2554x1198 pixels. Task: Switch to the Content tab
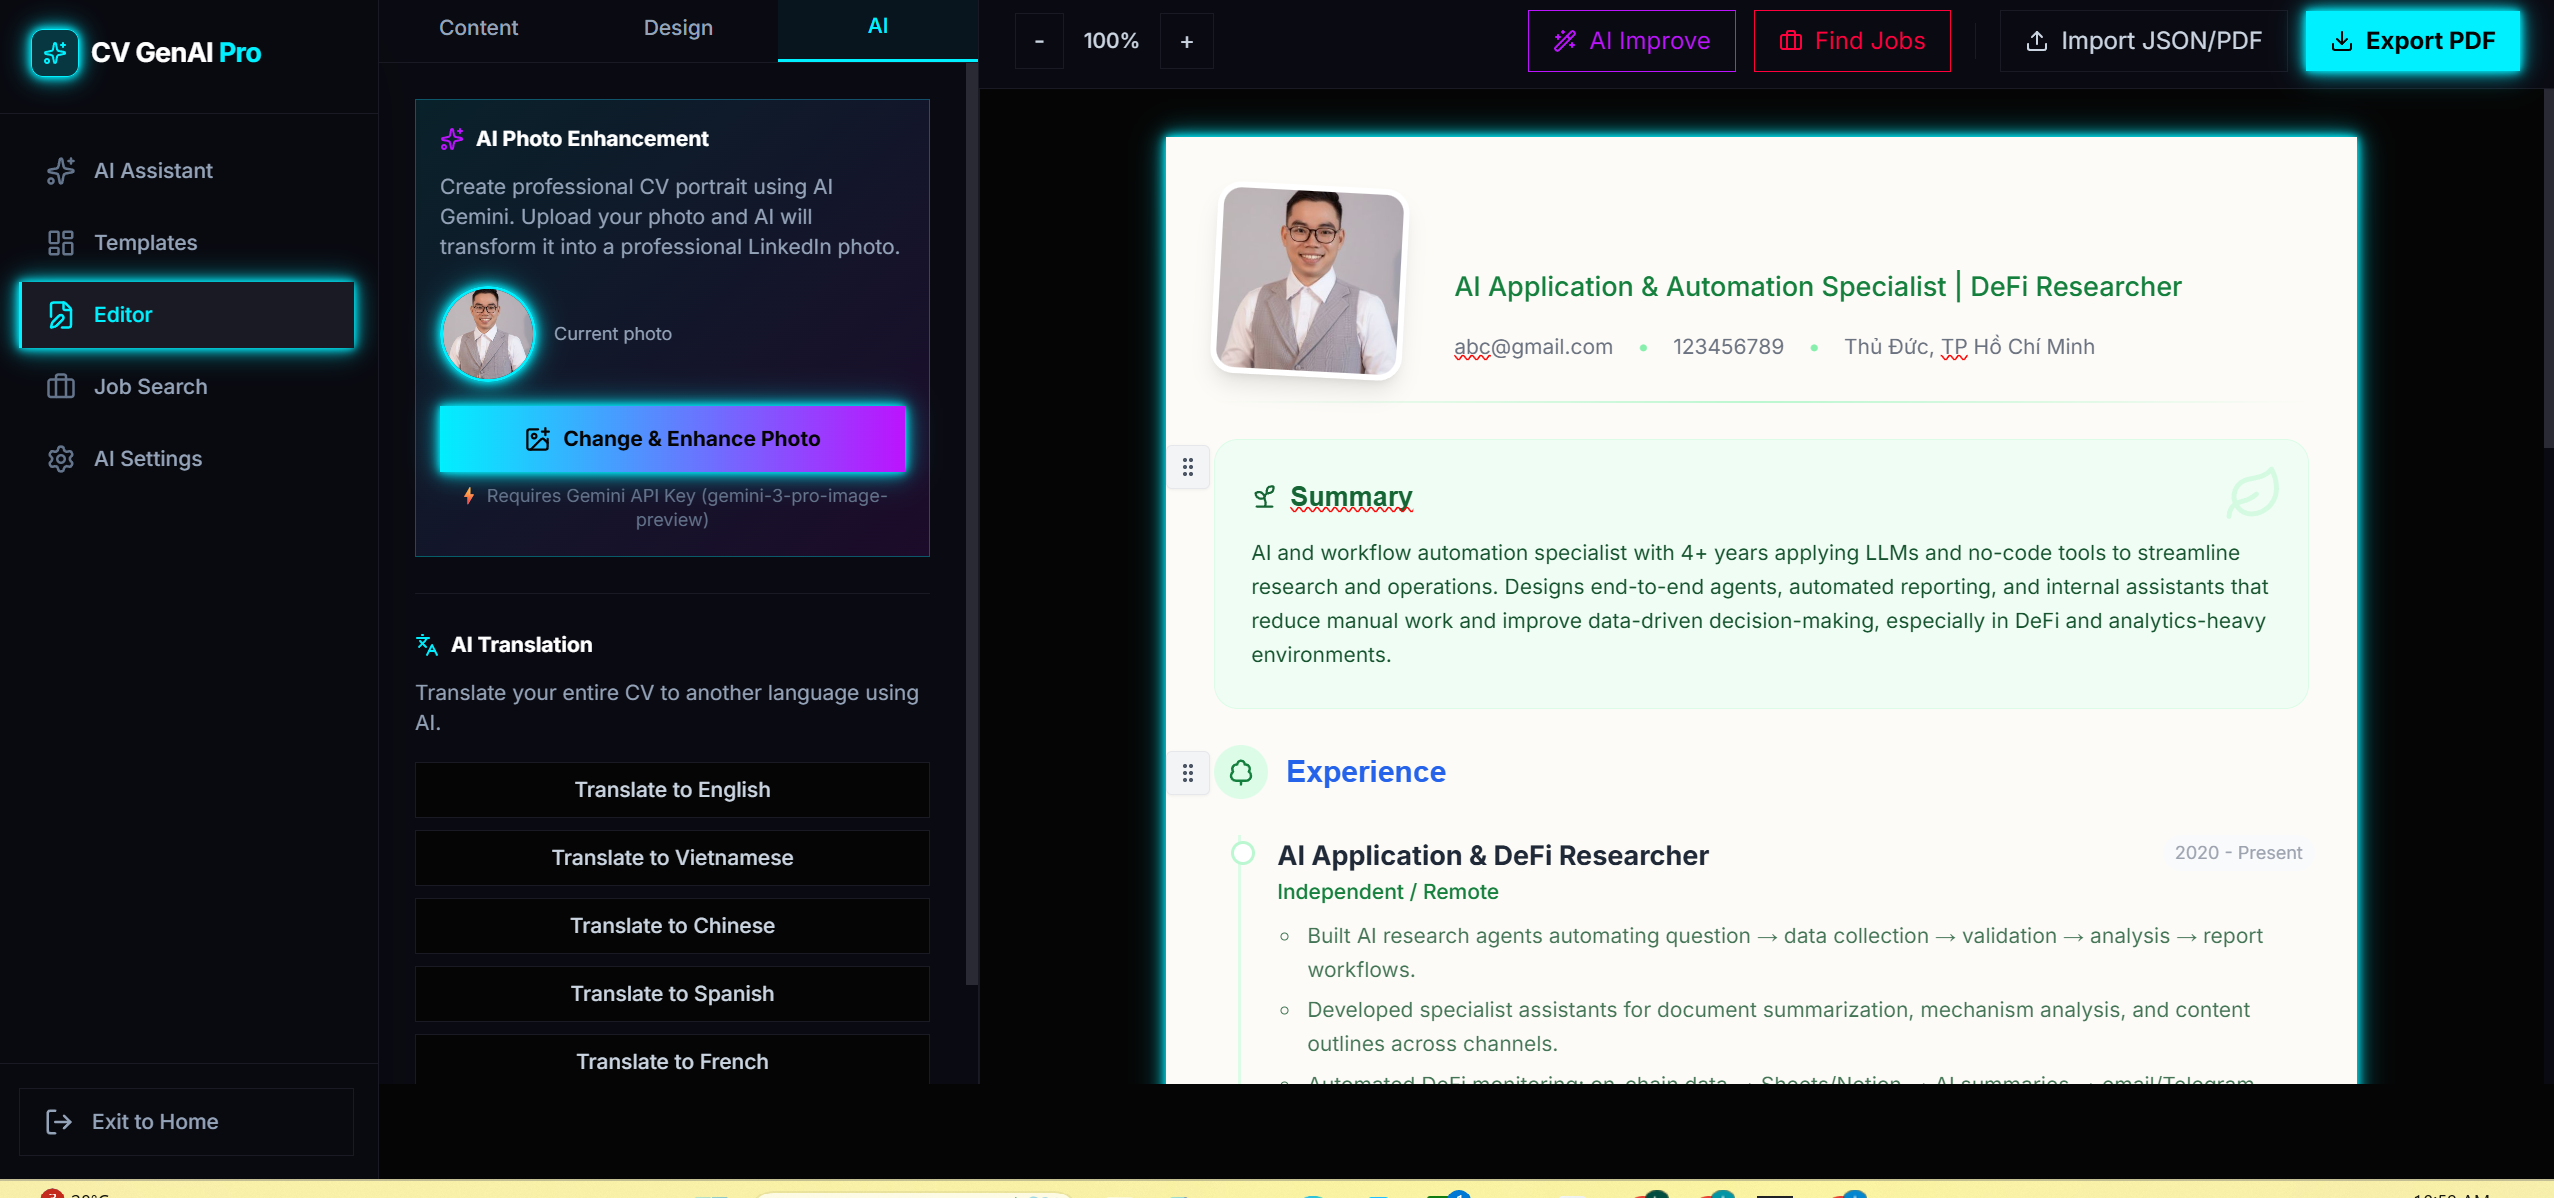[478, 28]
